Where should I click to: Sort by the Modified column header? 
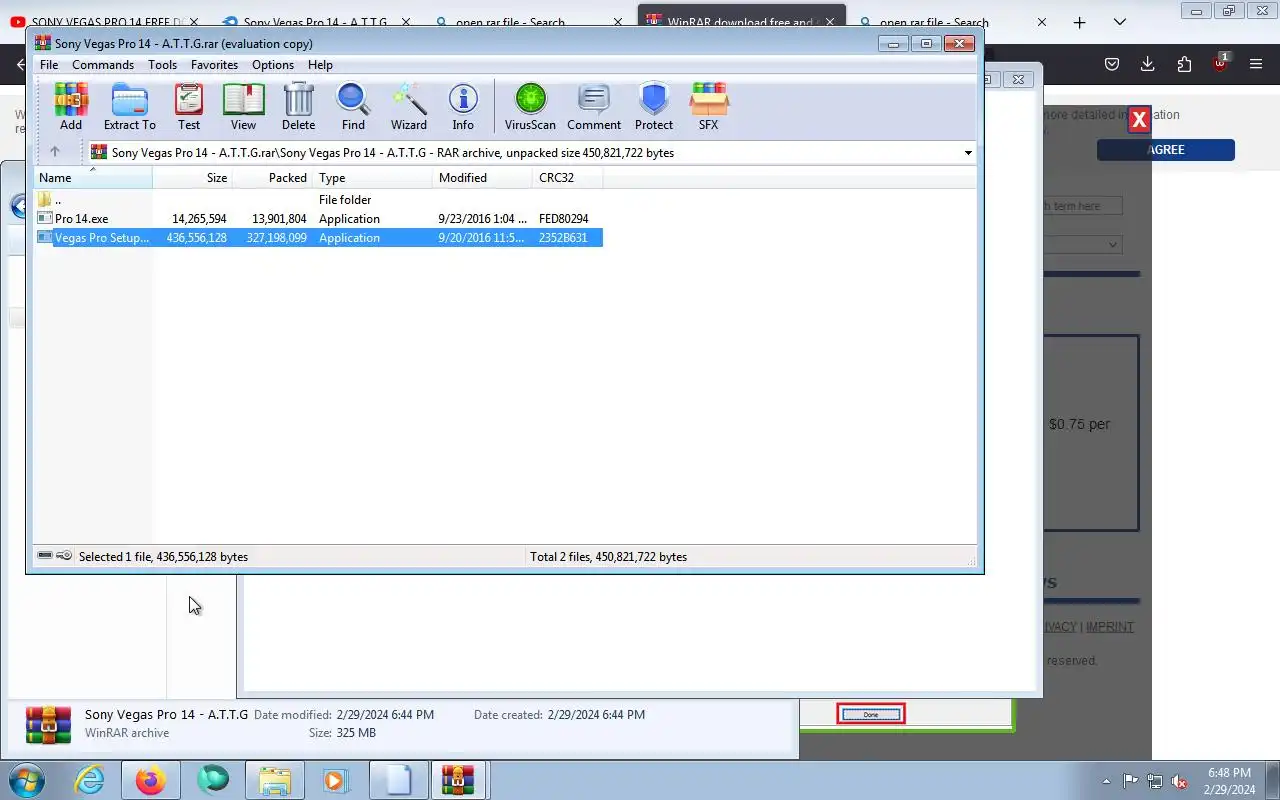pos(483,178)
